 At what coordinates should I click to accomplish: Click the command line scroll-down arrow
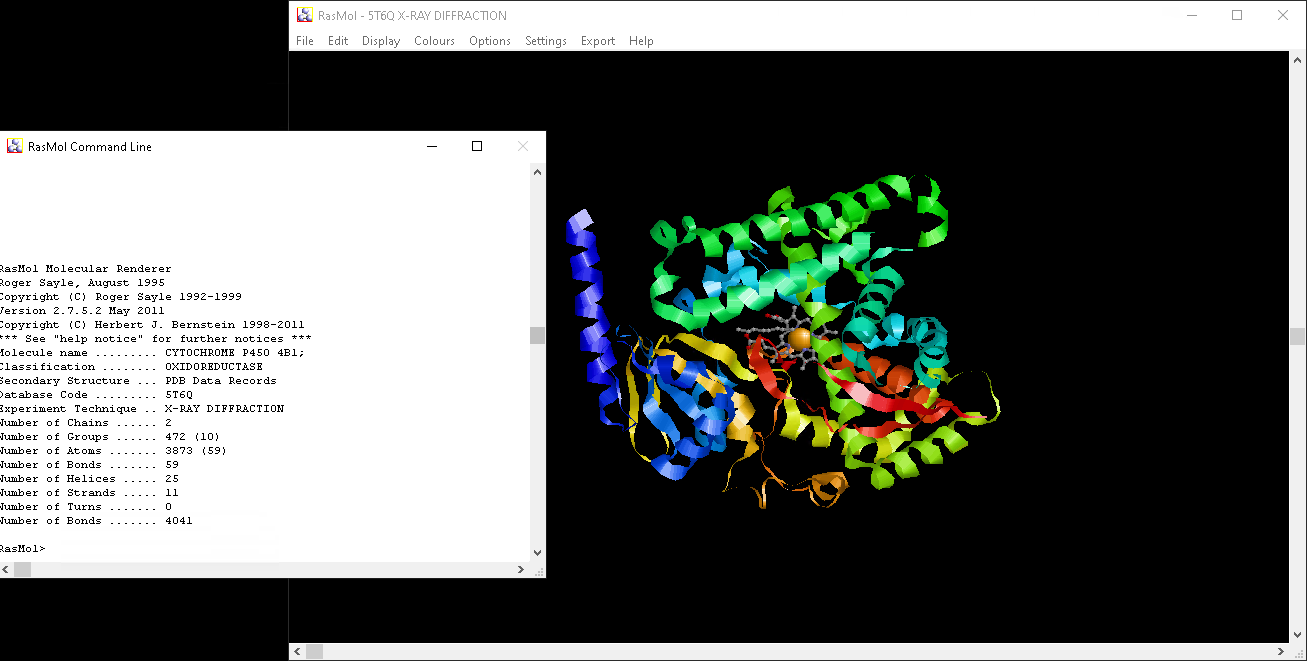538,552
